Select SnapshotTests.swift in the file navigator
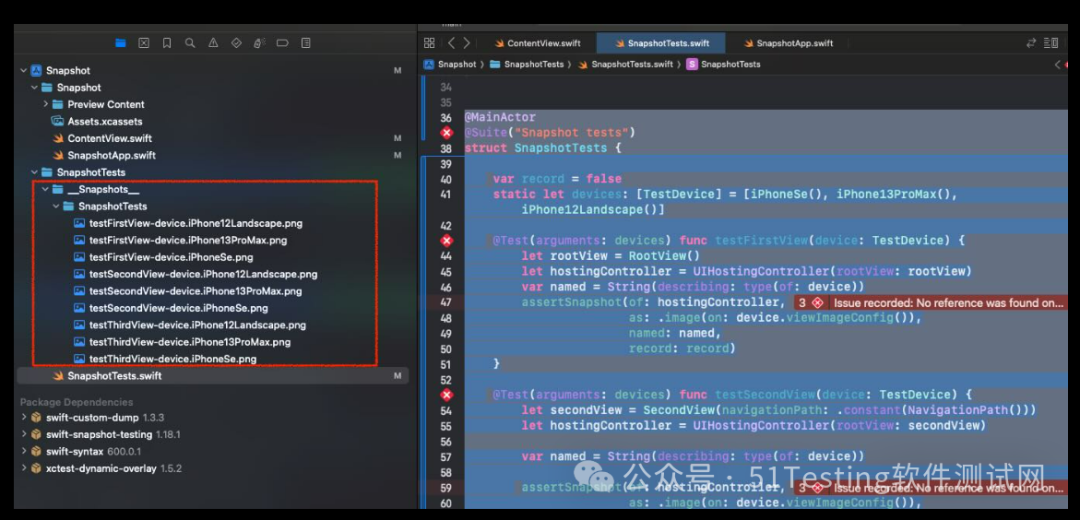The height and width of the screenshot is (520, 1080). (x=212, y=376)
